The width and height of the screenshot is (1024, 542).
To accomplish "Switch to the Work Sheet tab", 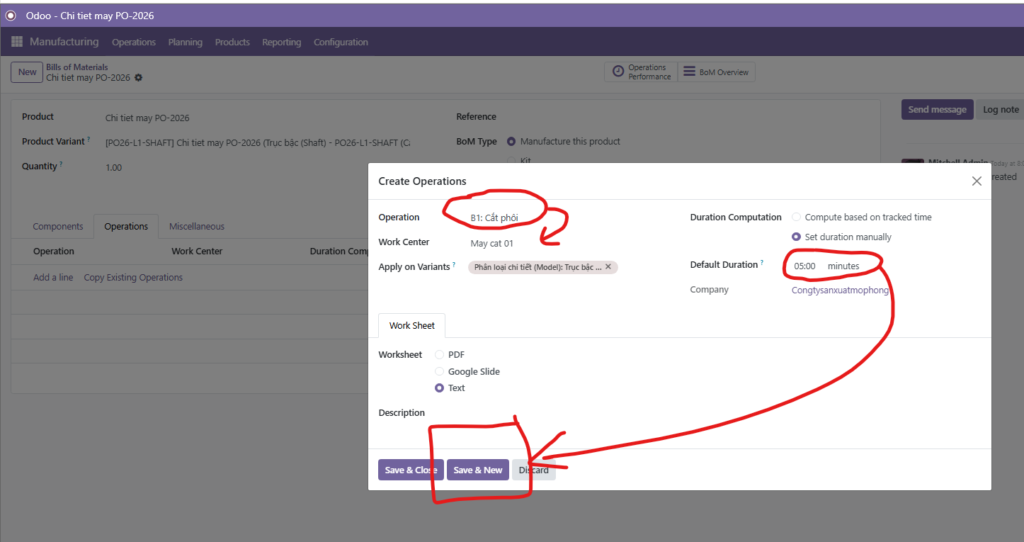I will point(412,326).
